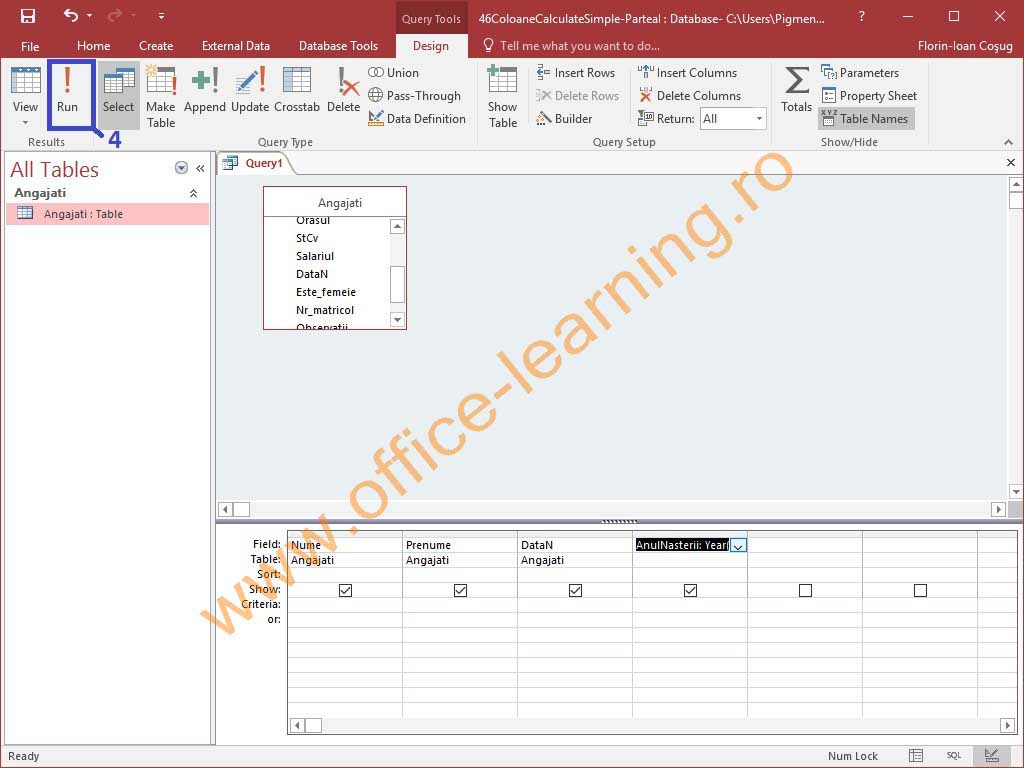Click Insert Rows in Query Setup
Screen dimensions: 1024x768
575,72
